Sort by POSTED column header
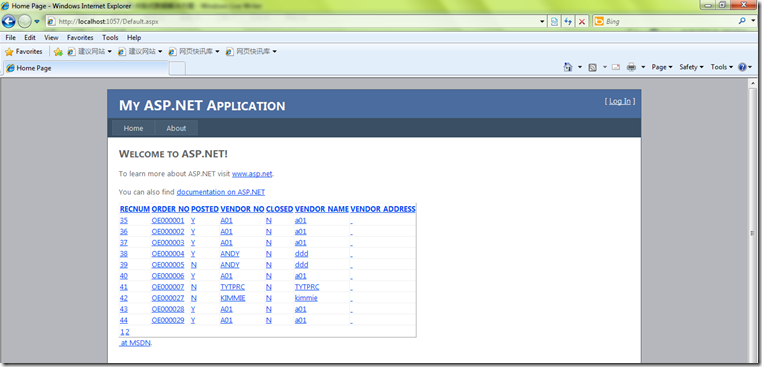The image size is (762, 367). click(205, 209)
